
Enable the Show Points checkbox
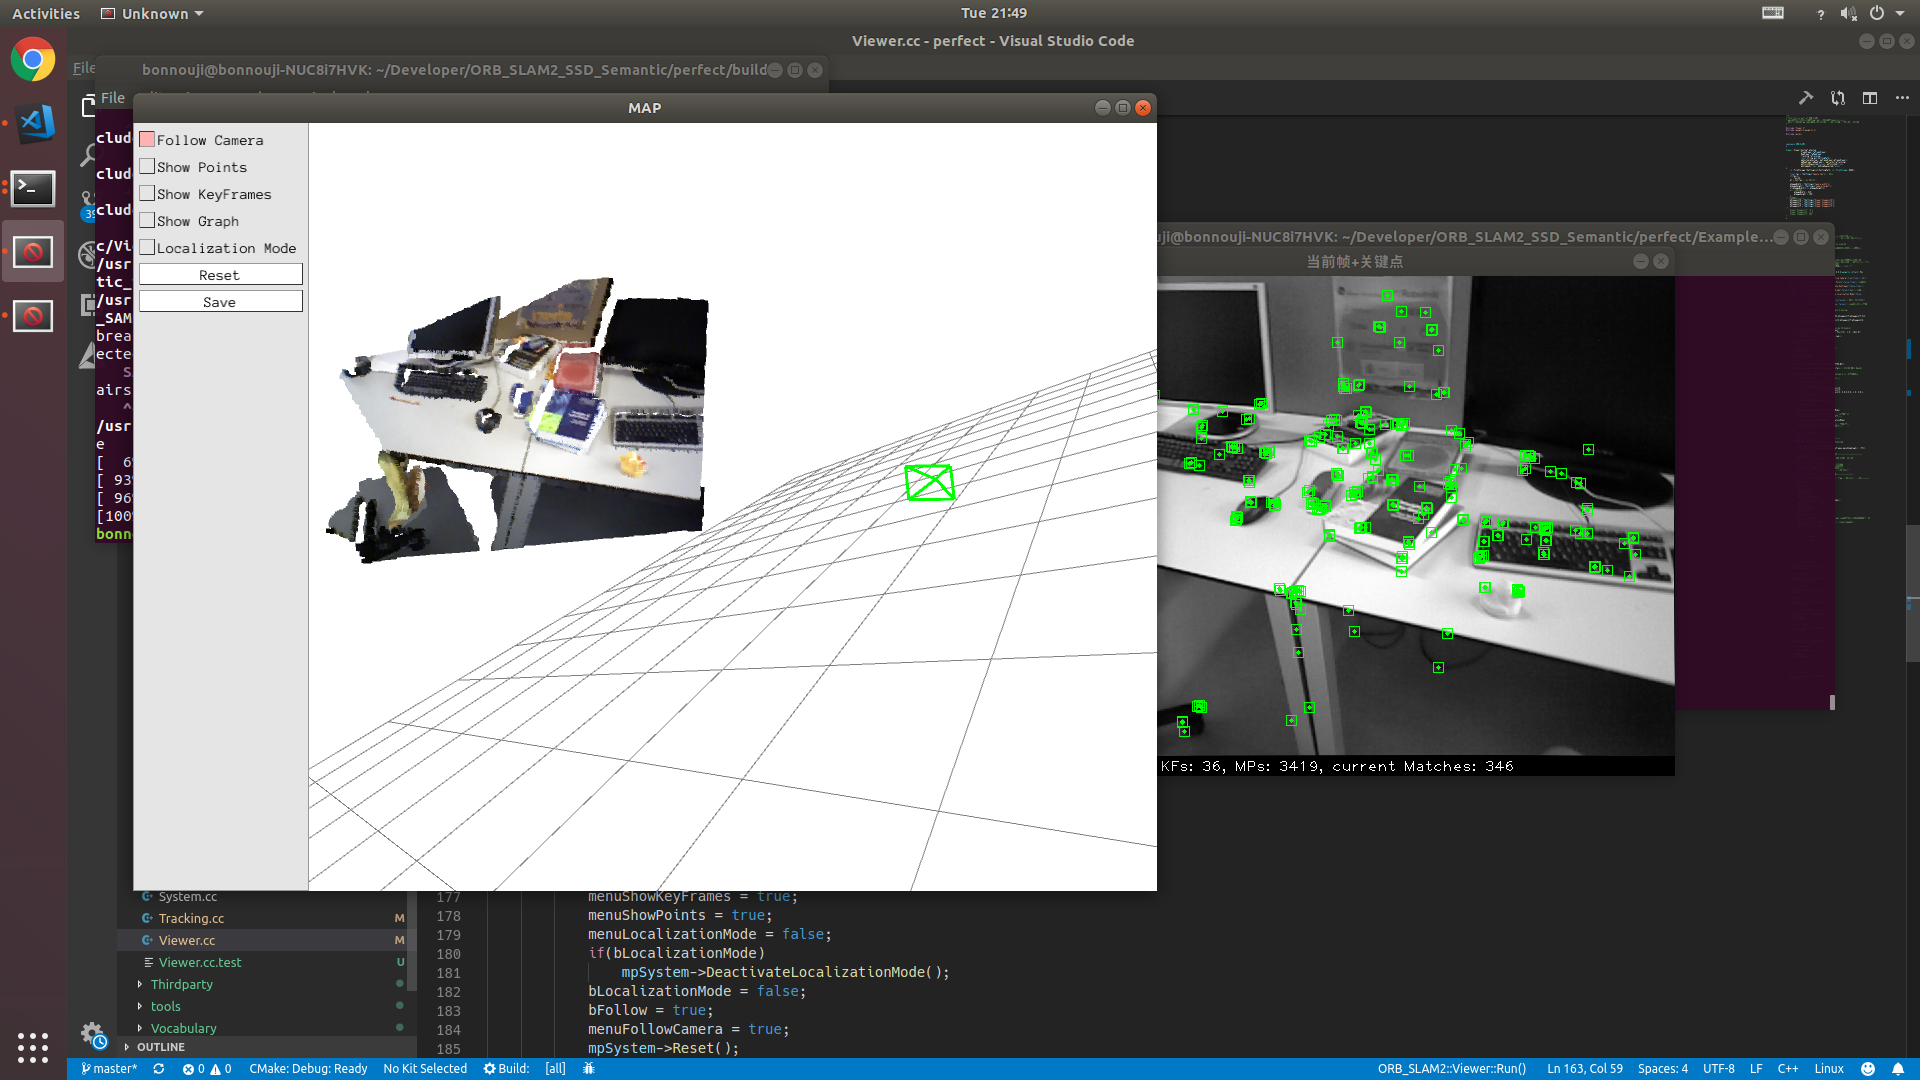click(147, 167)
